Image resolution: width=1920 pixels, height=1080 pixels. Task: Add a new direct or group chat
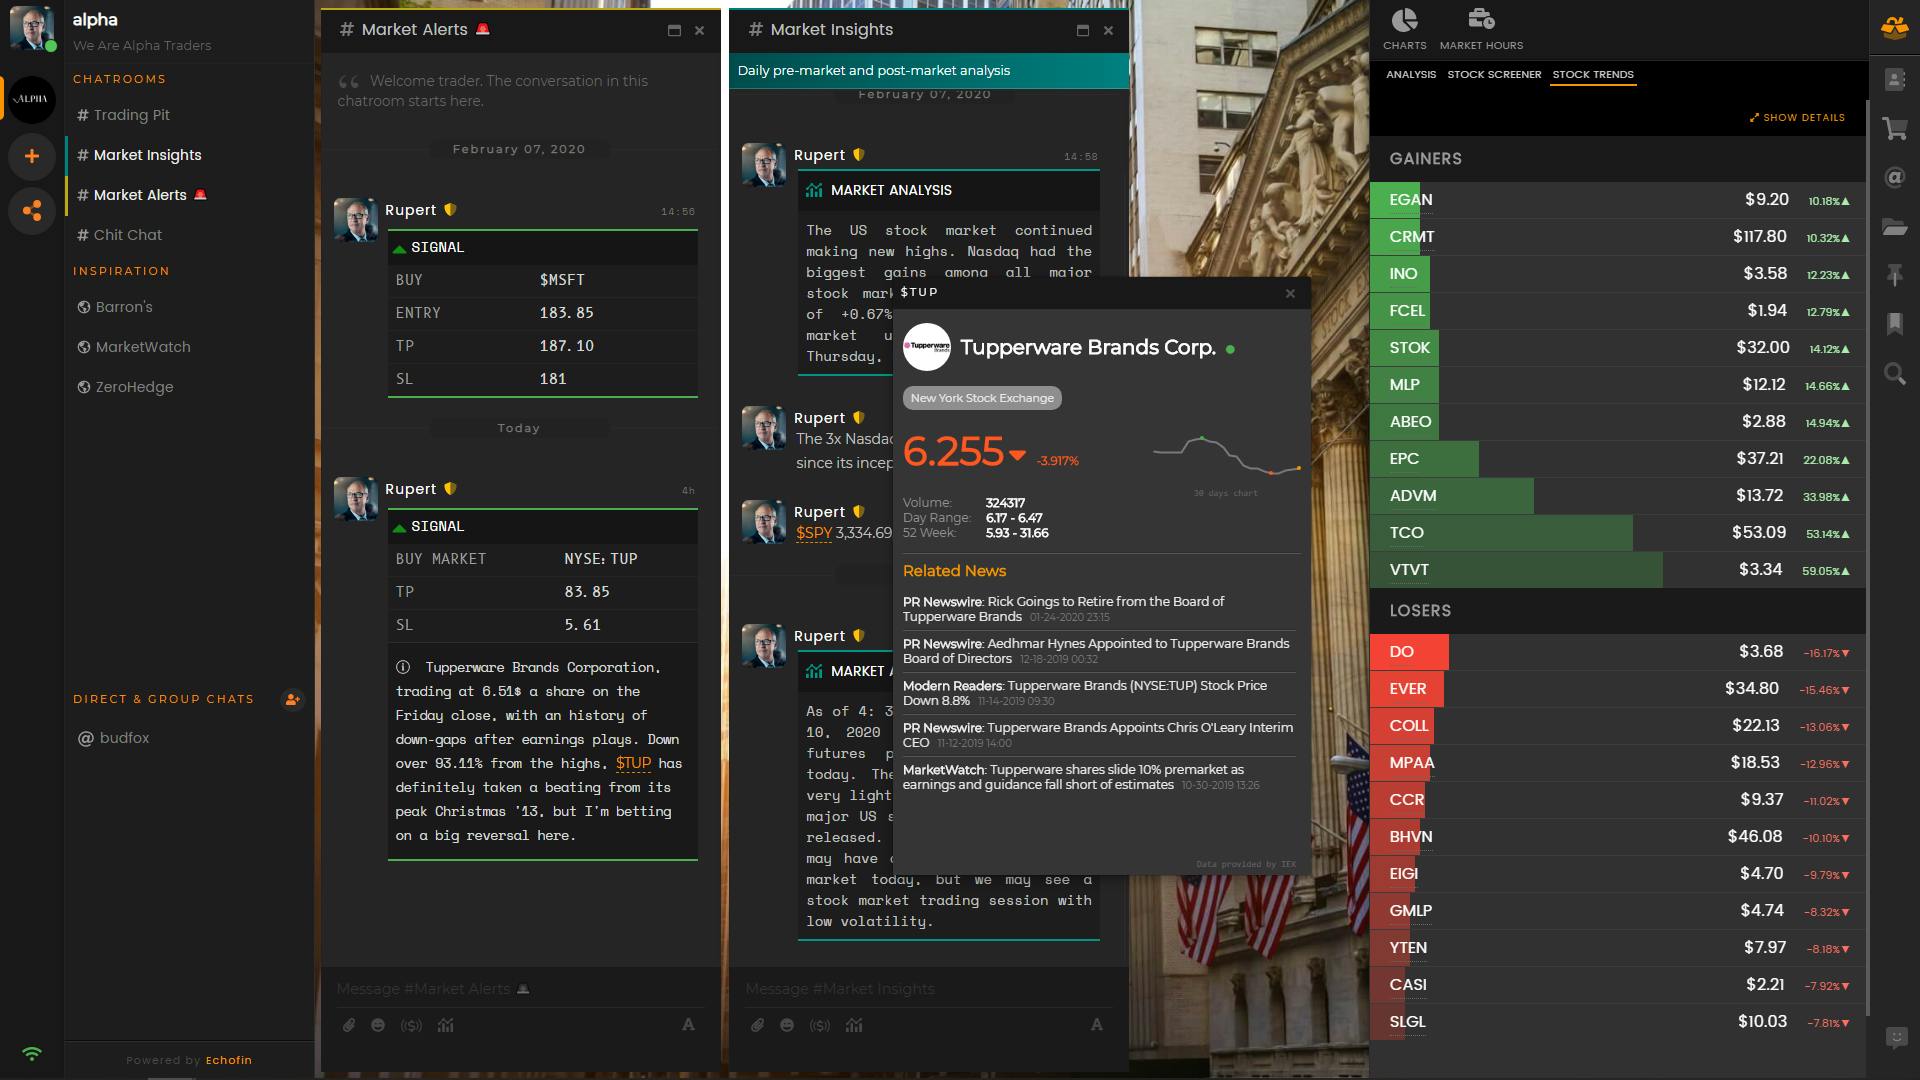[292, 699]
